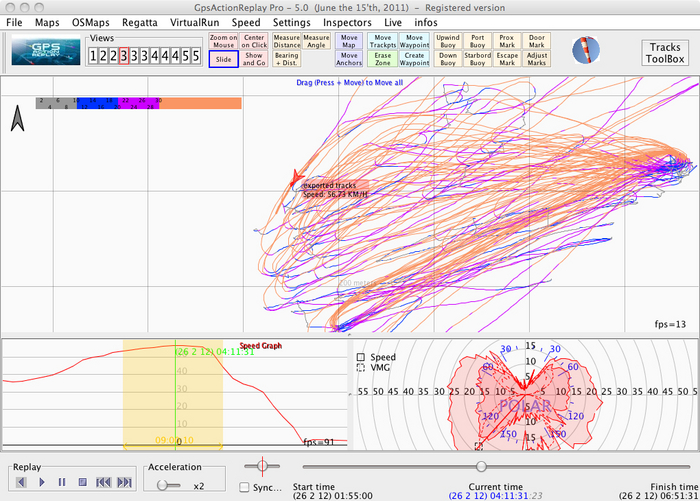Click the purple segment of speed legend
Screen dimensions: 700x501
pos(139,103)
